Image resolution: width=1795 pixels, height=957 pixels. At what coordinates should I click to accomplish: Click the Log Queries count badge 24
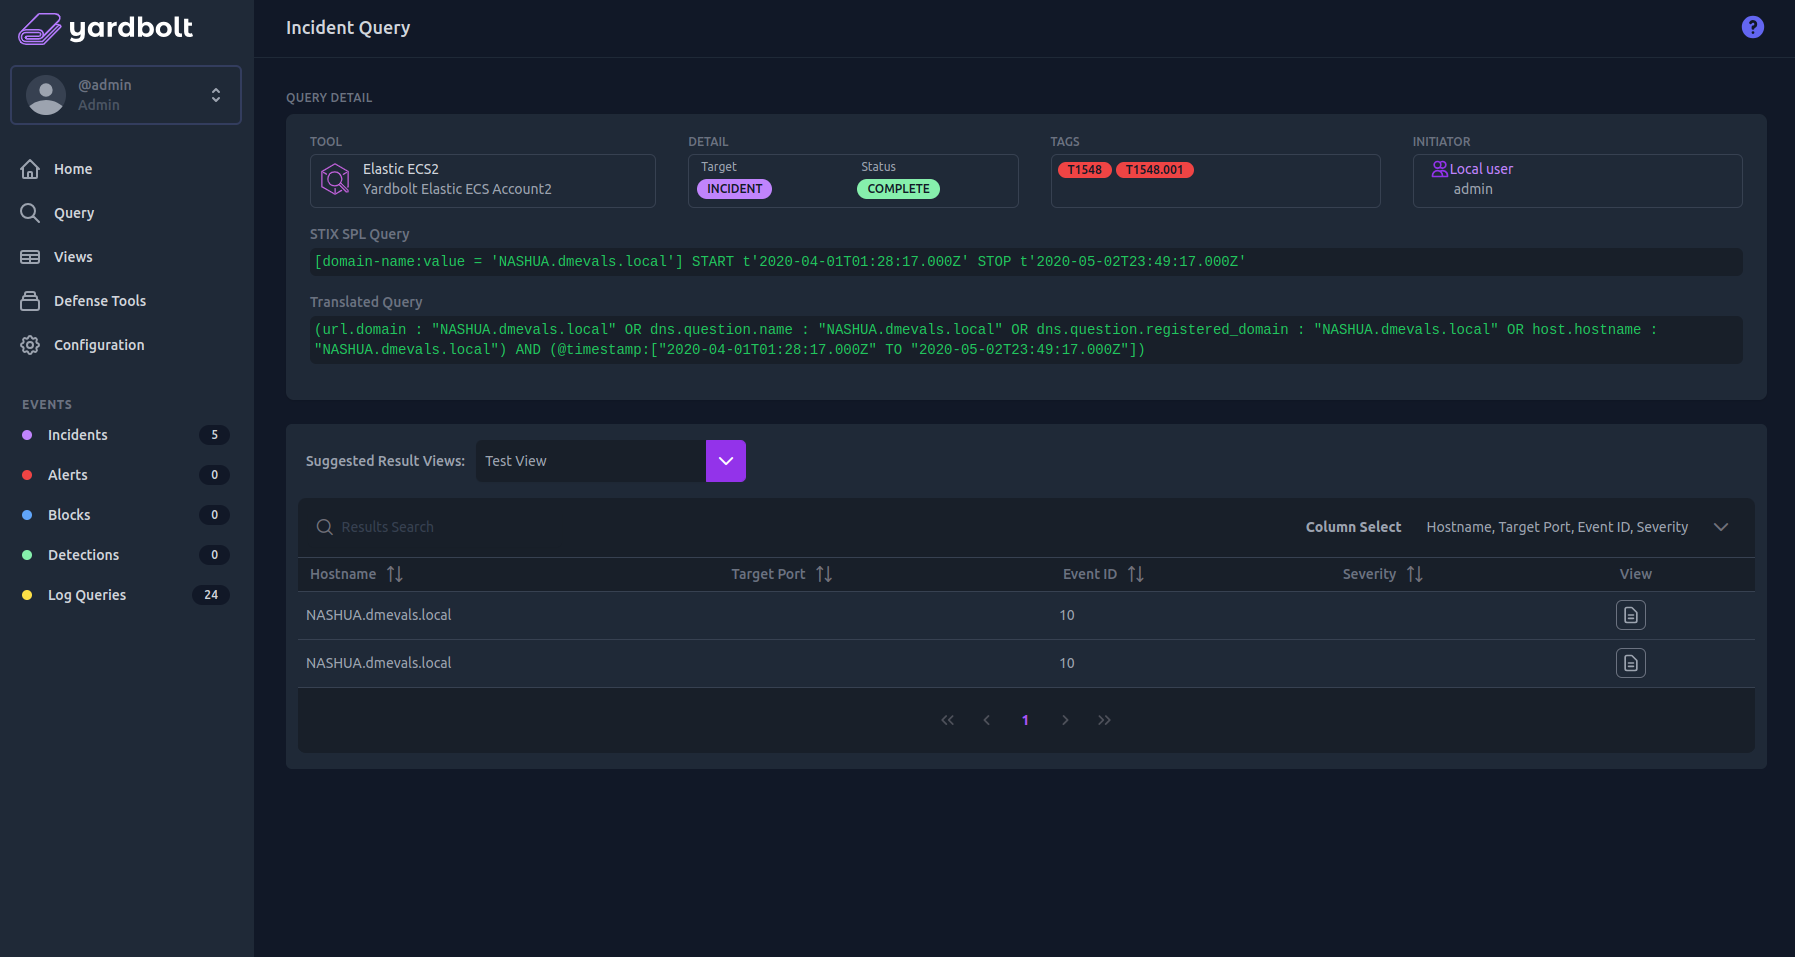211,595
